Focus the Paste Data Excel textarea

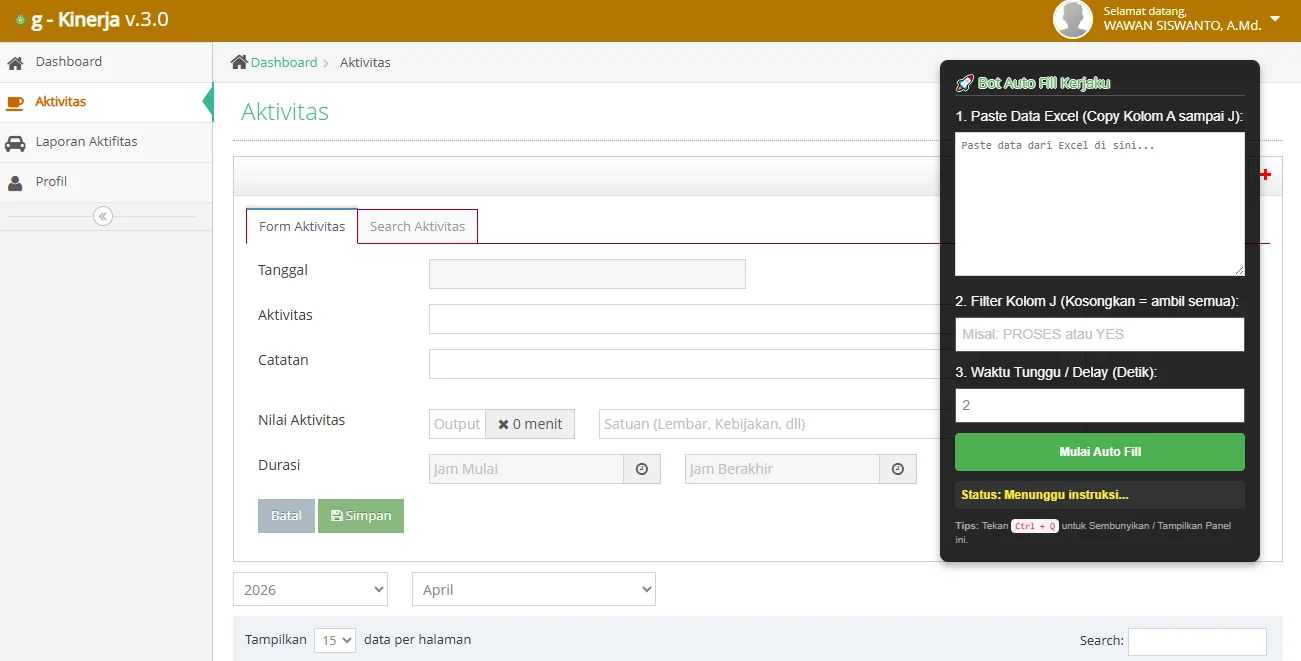tap(1100, 204)
